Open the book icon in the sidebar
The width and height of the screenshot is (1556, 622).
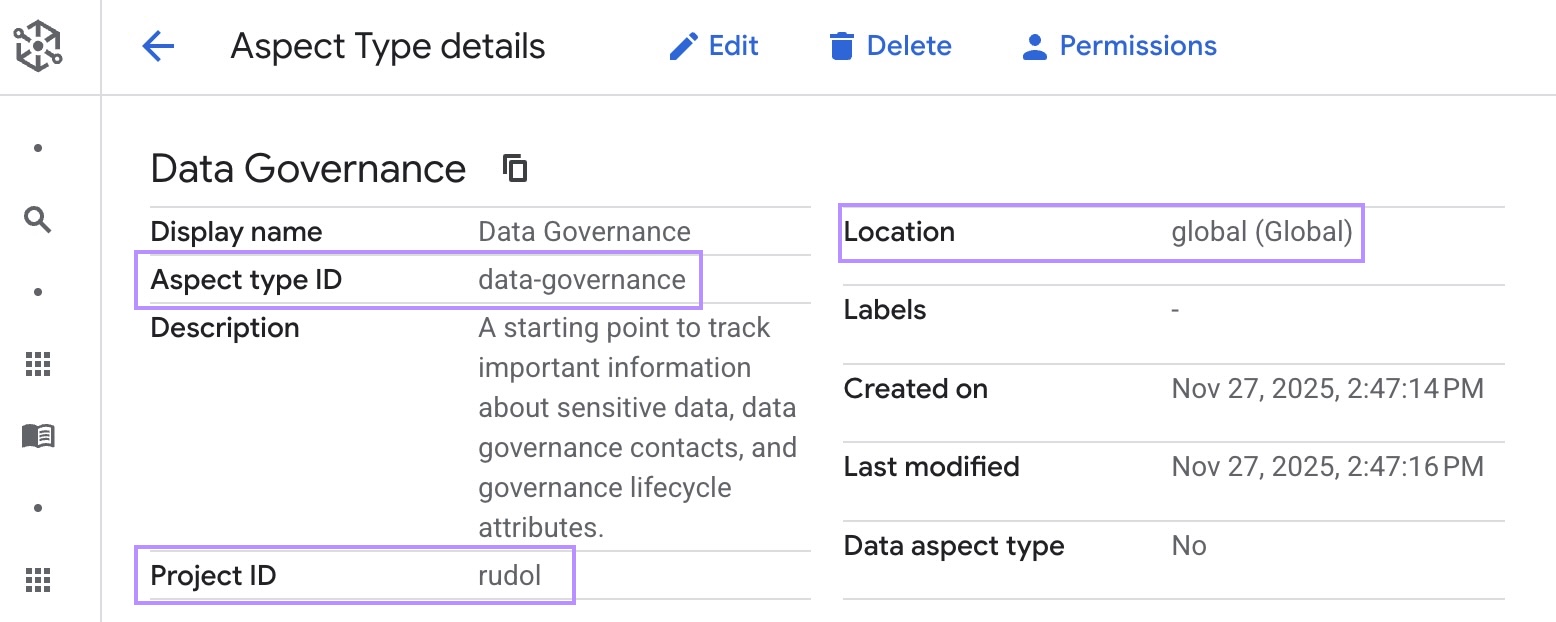pos(38,436)
